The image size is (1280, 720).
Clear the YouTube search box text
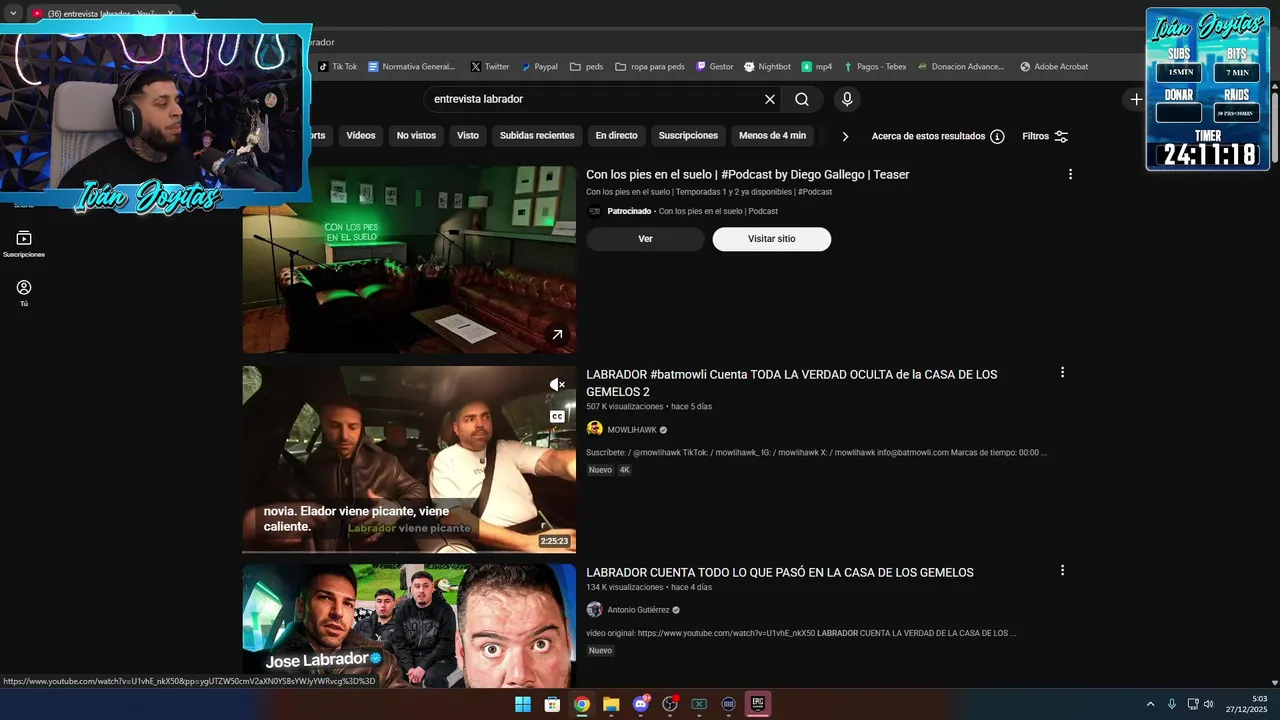[770, 99]
